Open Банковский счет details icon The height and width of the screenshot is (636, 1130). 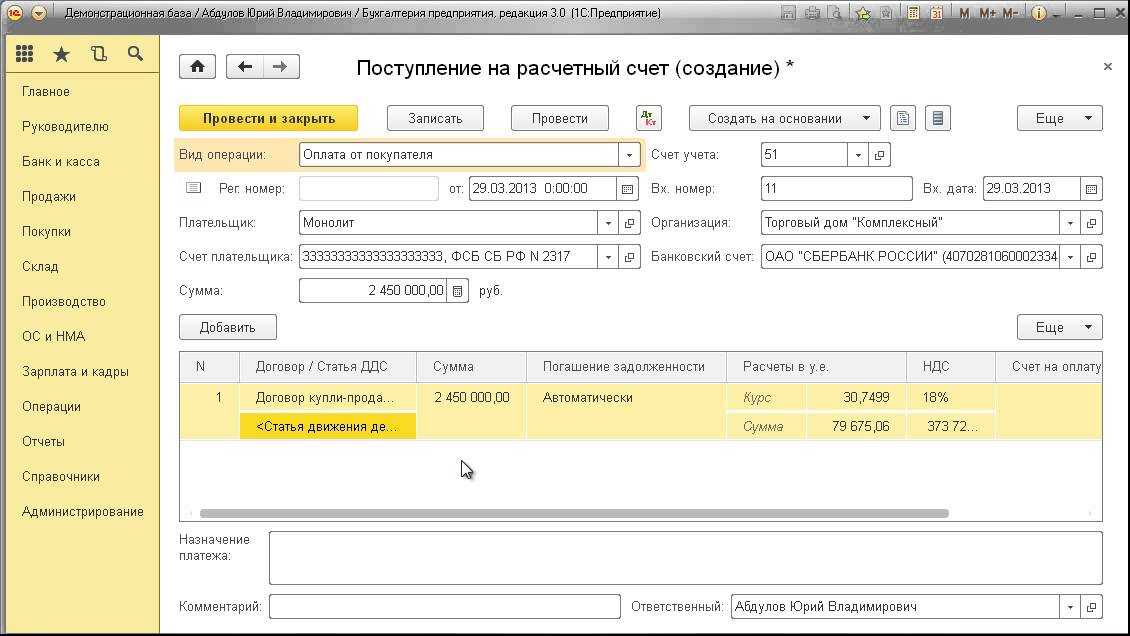tap(1091, 256)
